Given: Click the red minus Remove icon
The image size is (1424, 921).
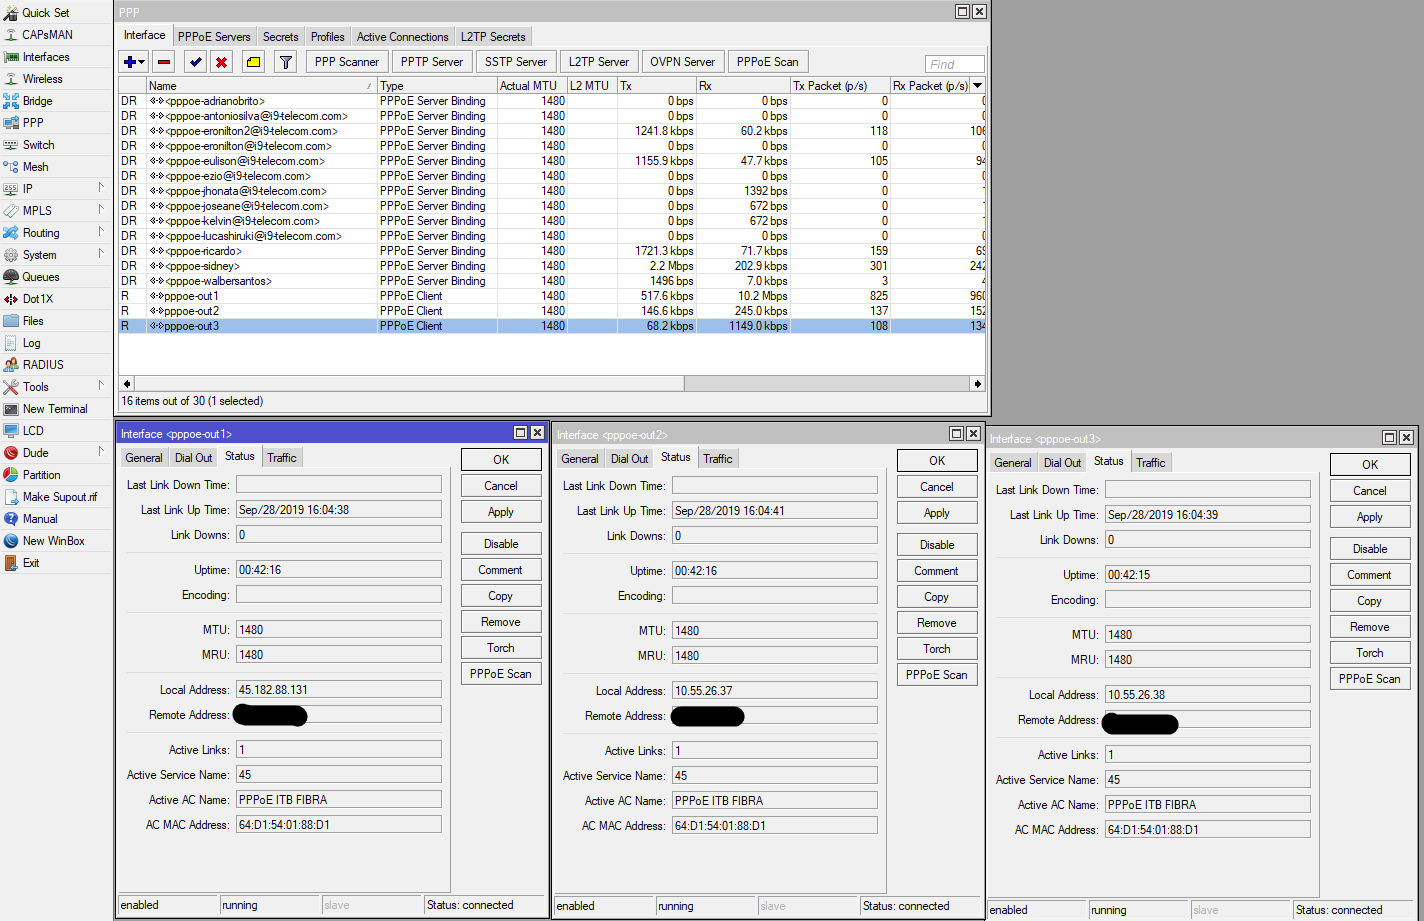Looking at the screenshot, I should click(x=164, y=62).
